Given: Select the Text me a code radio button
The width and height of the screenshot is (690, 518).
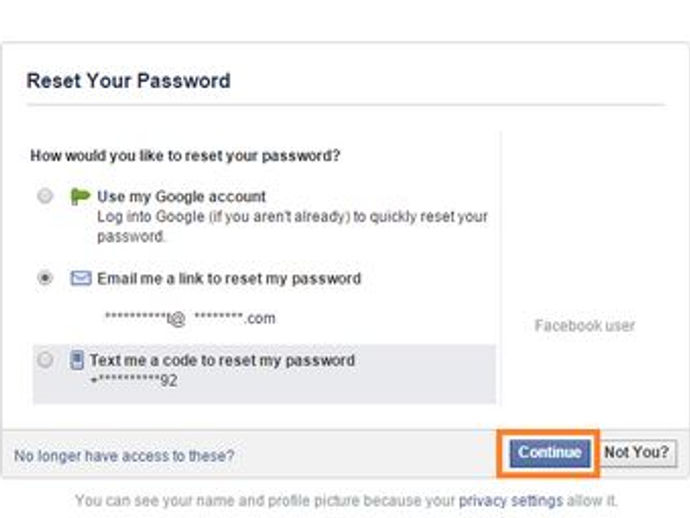Looking at the screenshot, I should pyautogui.click(x=45, y=360).
